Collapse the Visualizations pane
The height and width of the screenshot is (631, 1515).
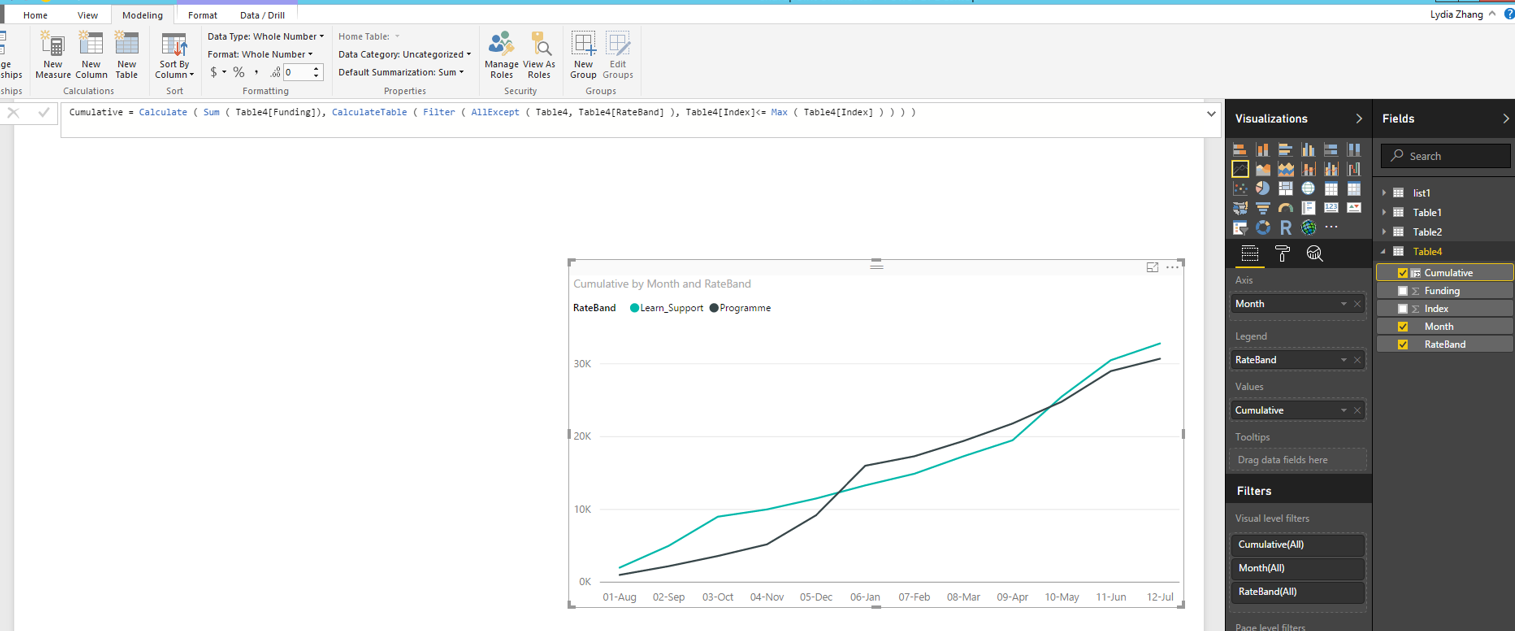tap(1358, 119)
